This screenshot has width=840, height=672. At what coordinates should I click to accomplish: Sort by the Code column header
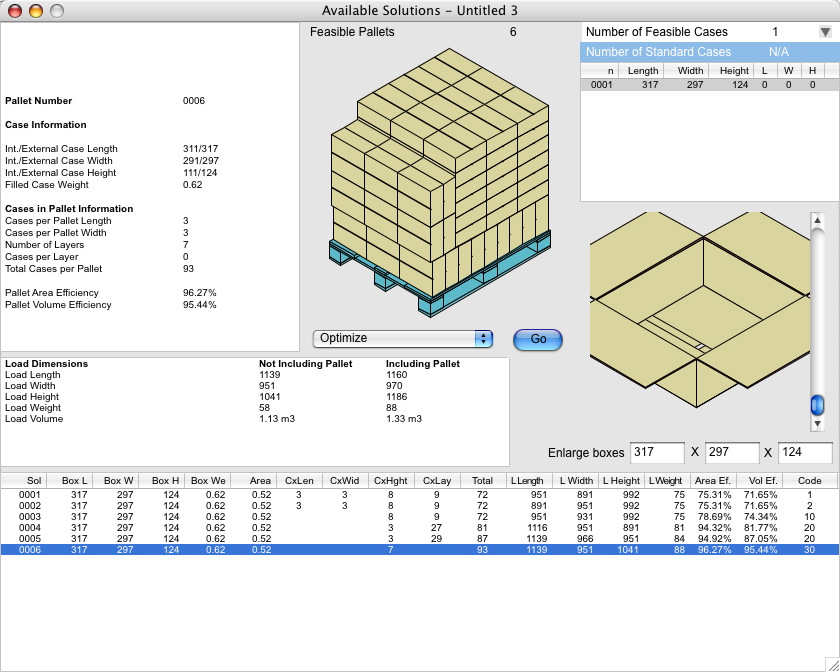tap(809, 481)
